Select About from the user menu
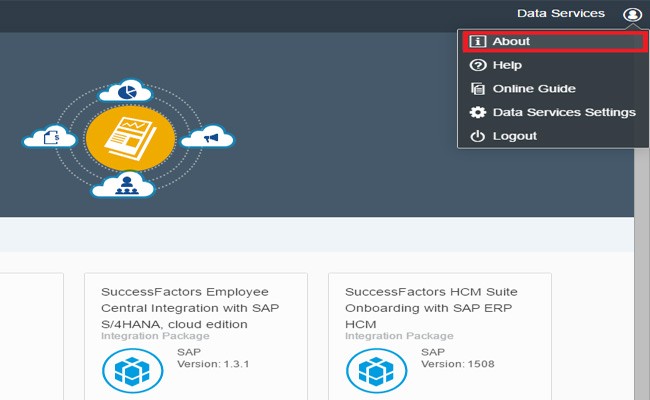The height and width of the screenshot is (400, 650). (x=555, y=41)
